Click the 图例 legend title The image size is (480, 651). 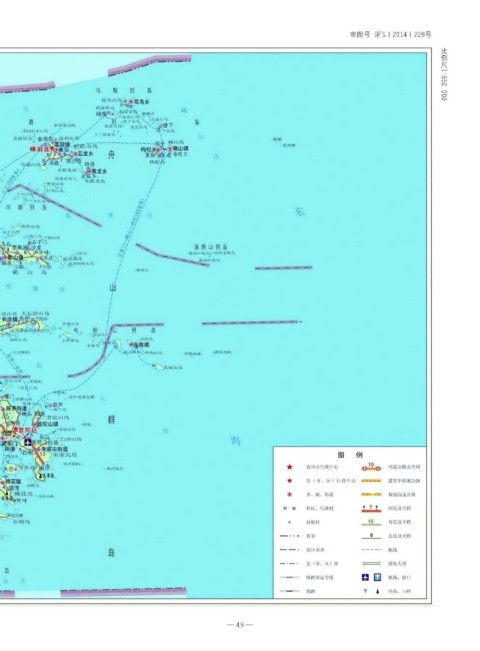(350, 455)
